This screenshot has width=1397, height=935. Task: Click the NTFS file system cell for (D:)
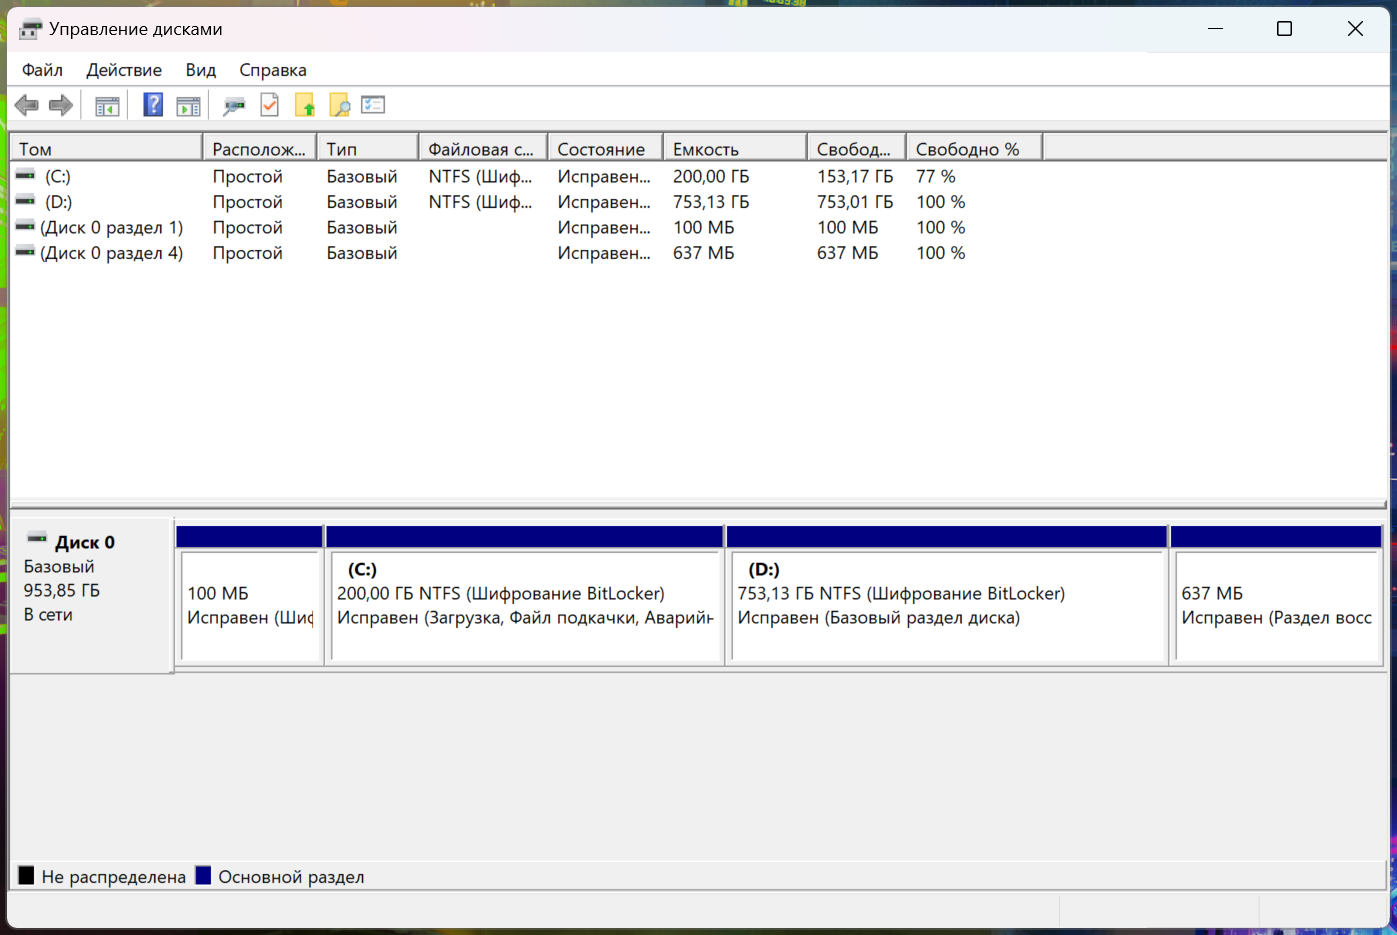pos(480,202)
